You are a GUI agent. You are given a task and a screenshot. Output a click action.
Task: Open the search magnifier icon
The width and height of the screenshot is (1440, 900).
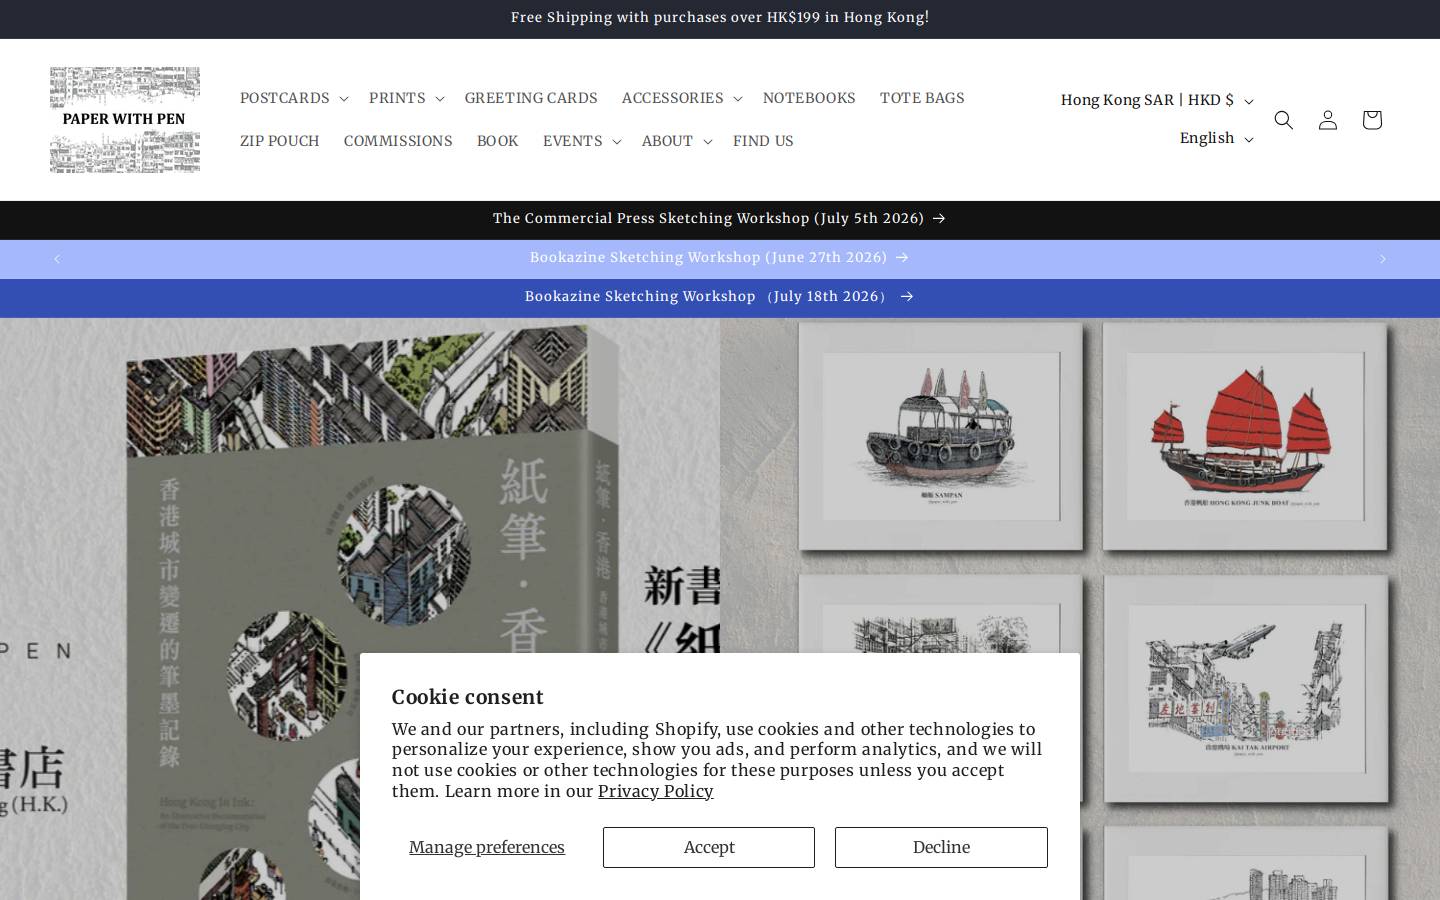(1284, 120)
